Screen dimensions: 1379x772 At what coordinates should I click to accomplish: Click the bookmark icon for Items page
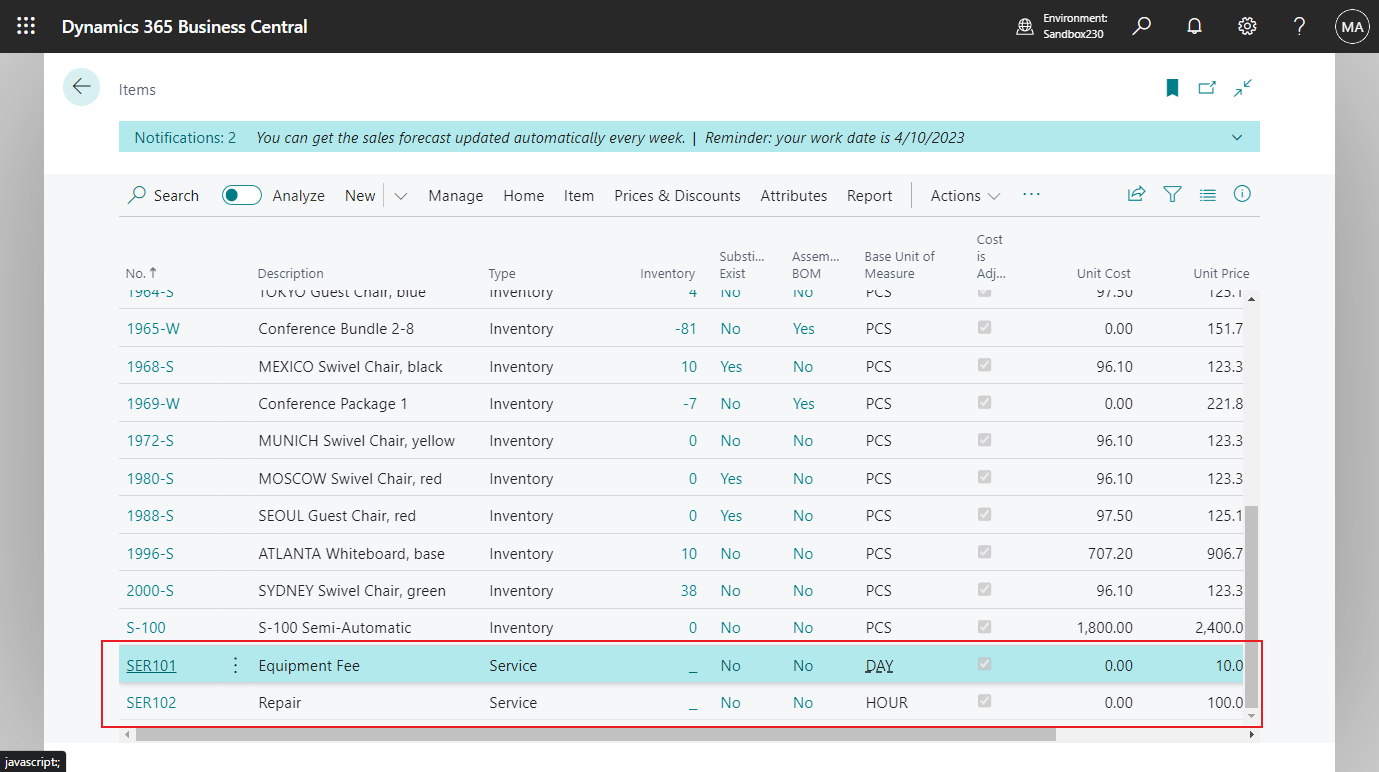1172,88
